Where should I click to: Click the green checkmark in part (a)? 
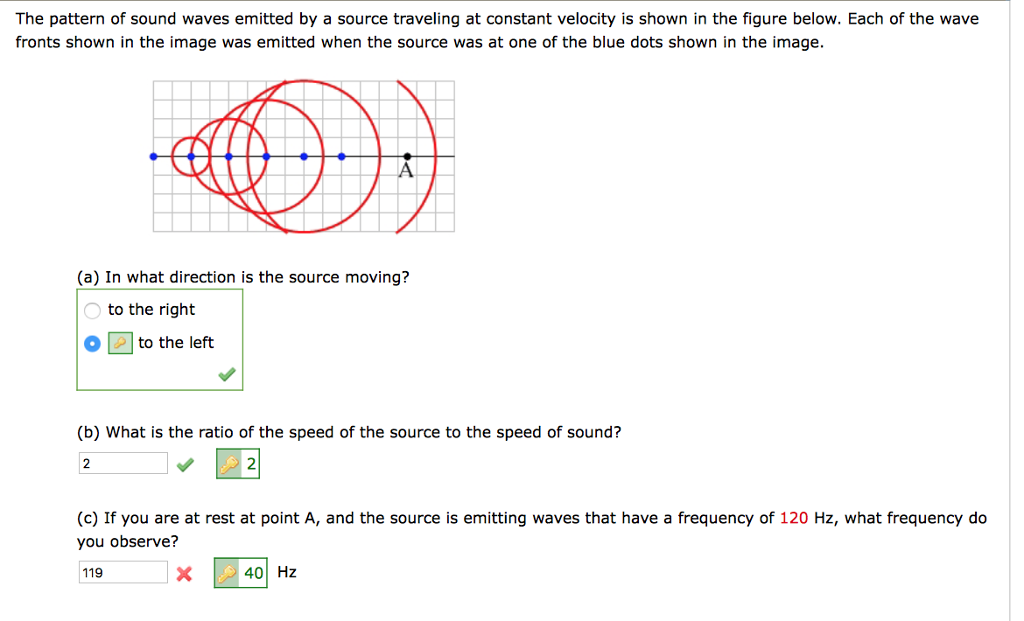click(x=226, y=375)
